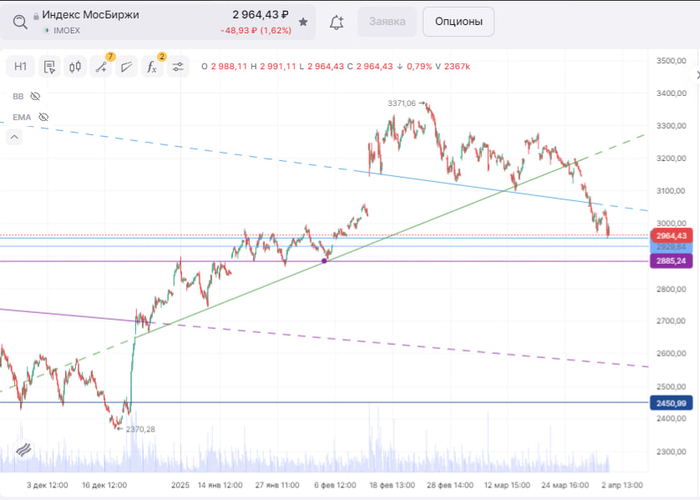
Task: Toggle EMA indicator visibility eye
Action: [x=41, y=117]
